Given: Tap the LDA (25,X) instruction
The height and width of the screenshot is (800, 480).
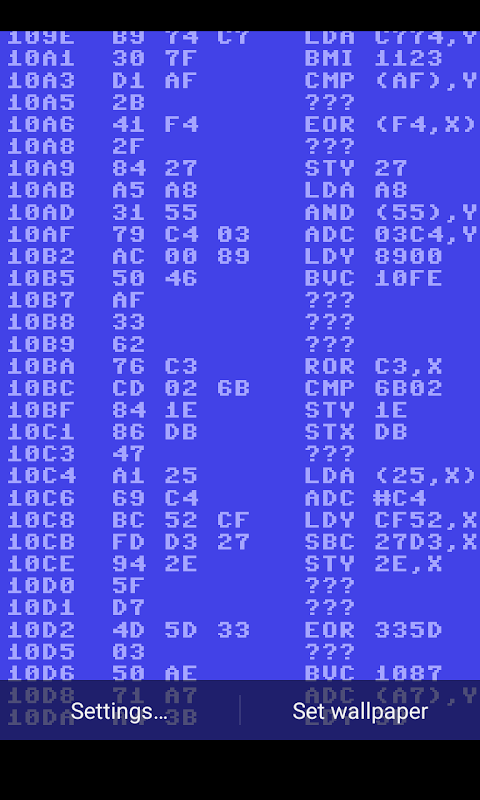Looking at the screenshot, I should pyautogui.click(x=391, y=476).
